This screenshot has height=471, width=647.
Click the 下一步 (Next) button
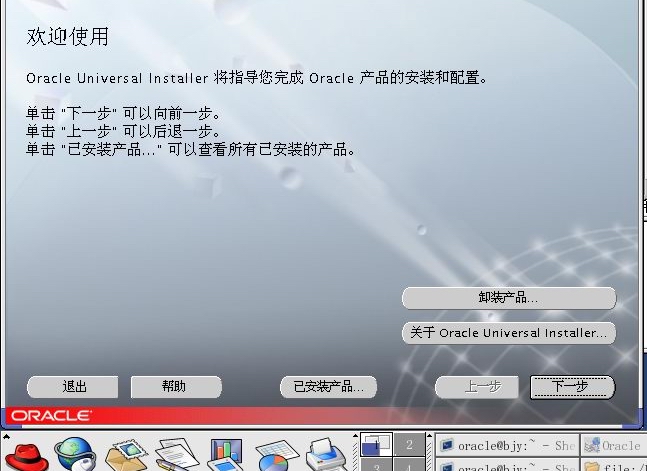click(x=571, y=386)
